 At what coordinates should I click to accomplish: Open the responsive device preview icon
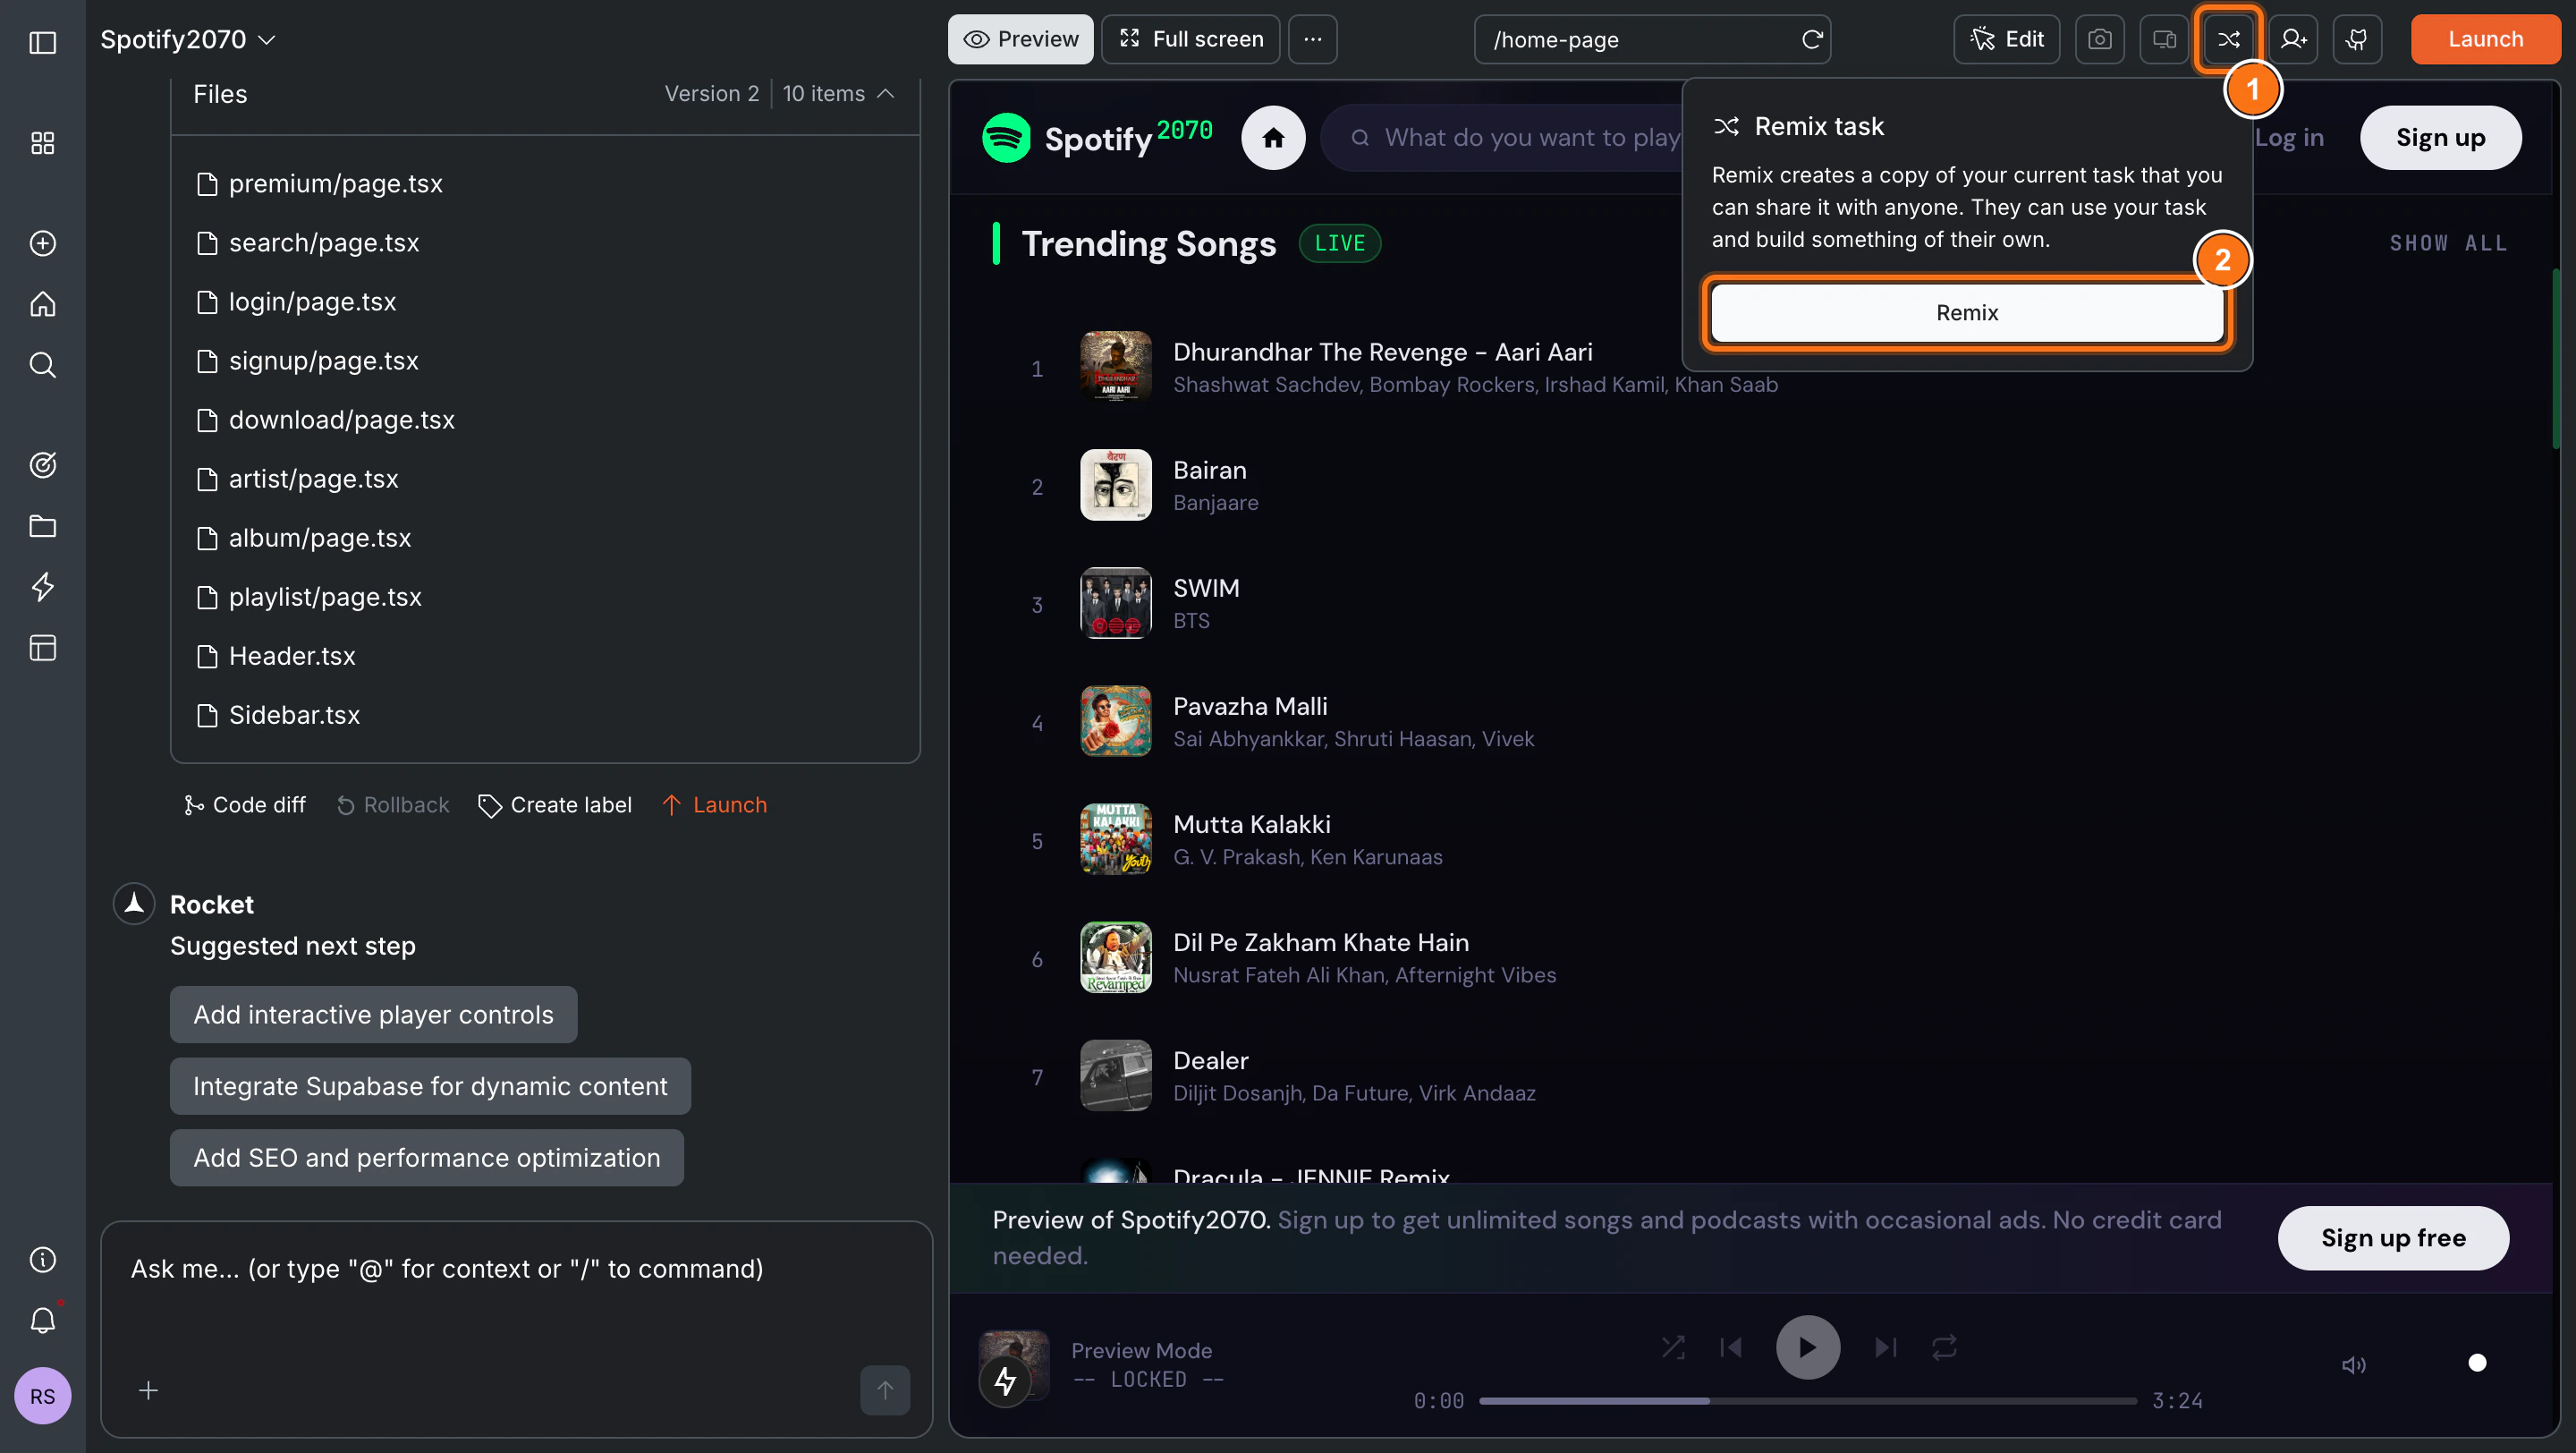[x=2164, y=39]
